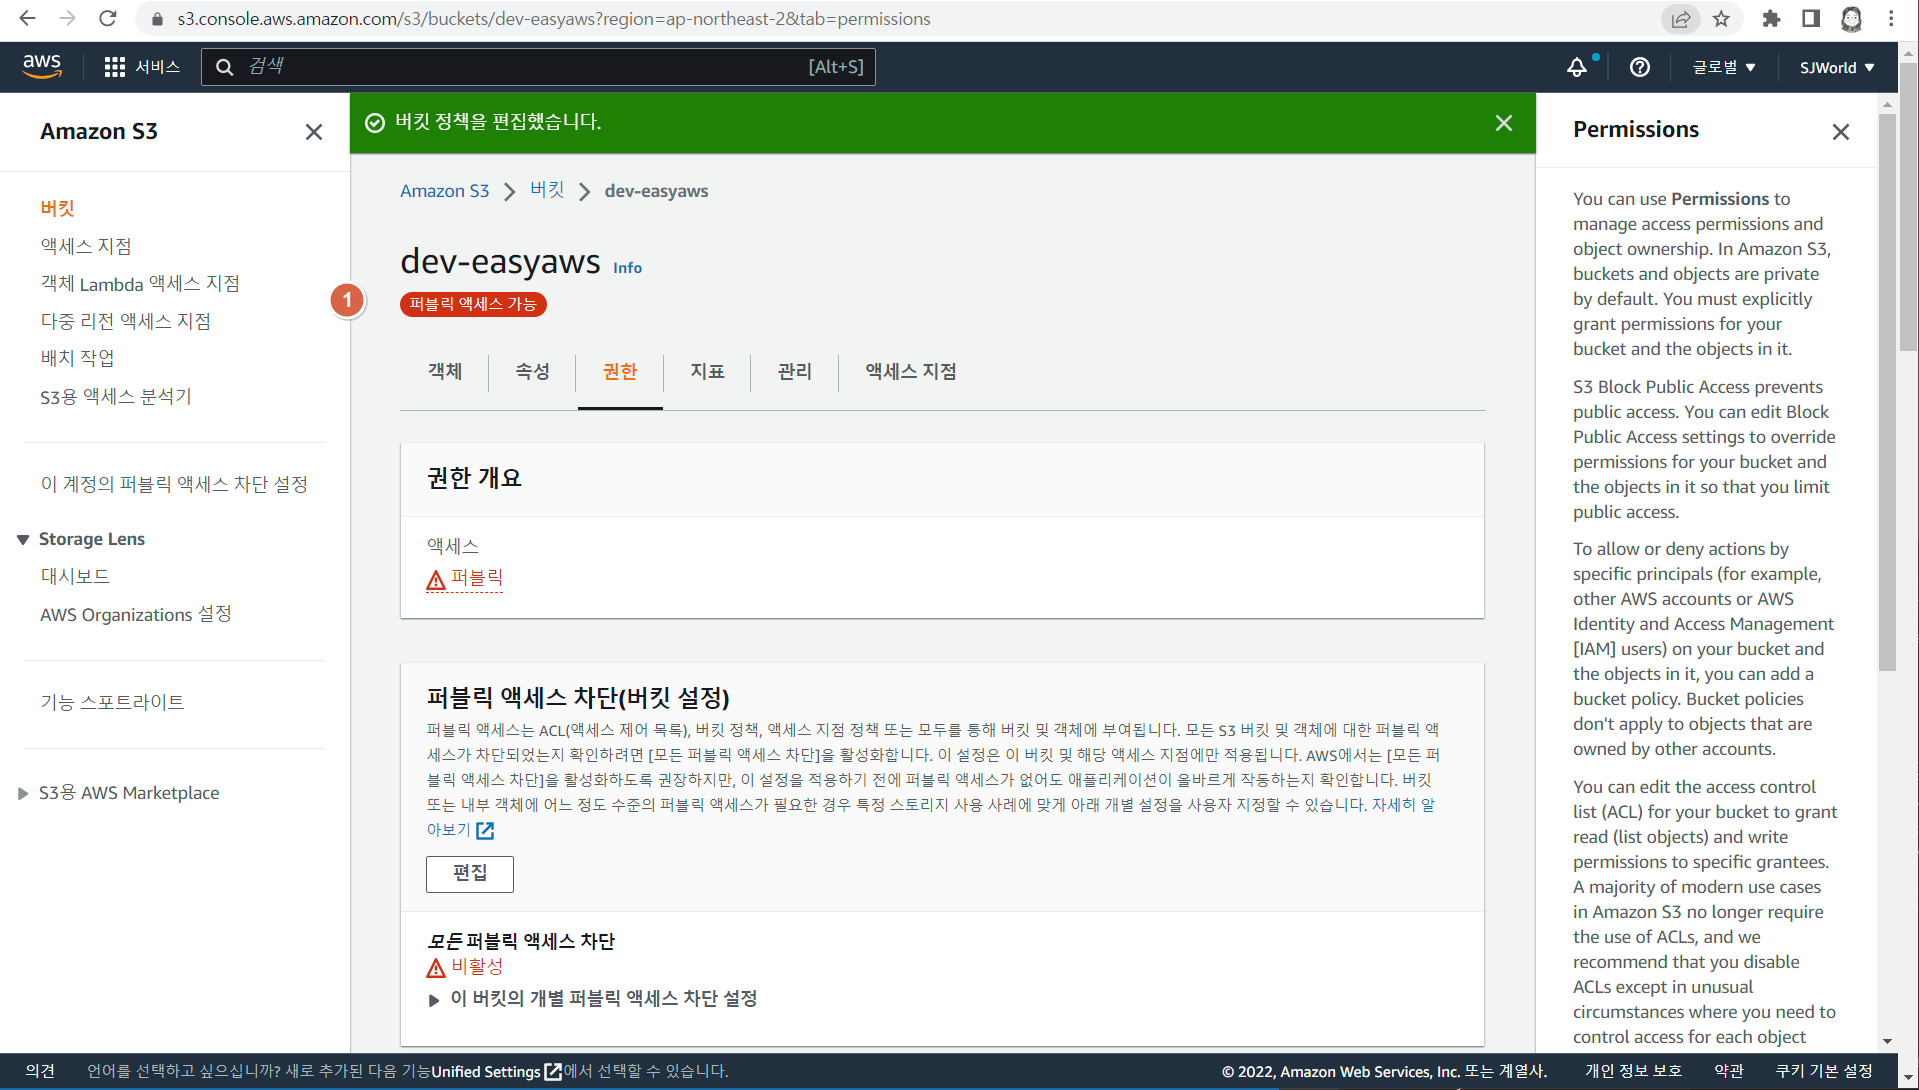1919x1090 pixels.
Task: Click the Info link next to dev-easyaws
Action: click(x=627, y=268)
